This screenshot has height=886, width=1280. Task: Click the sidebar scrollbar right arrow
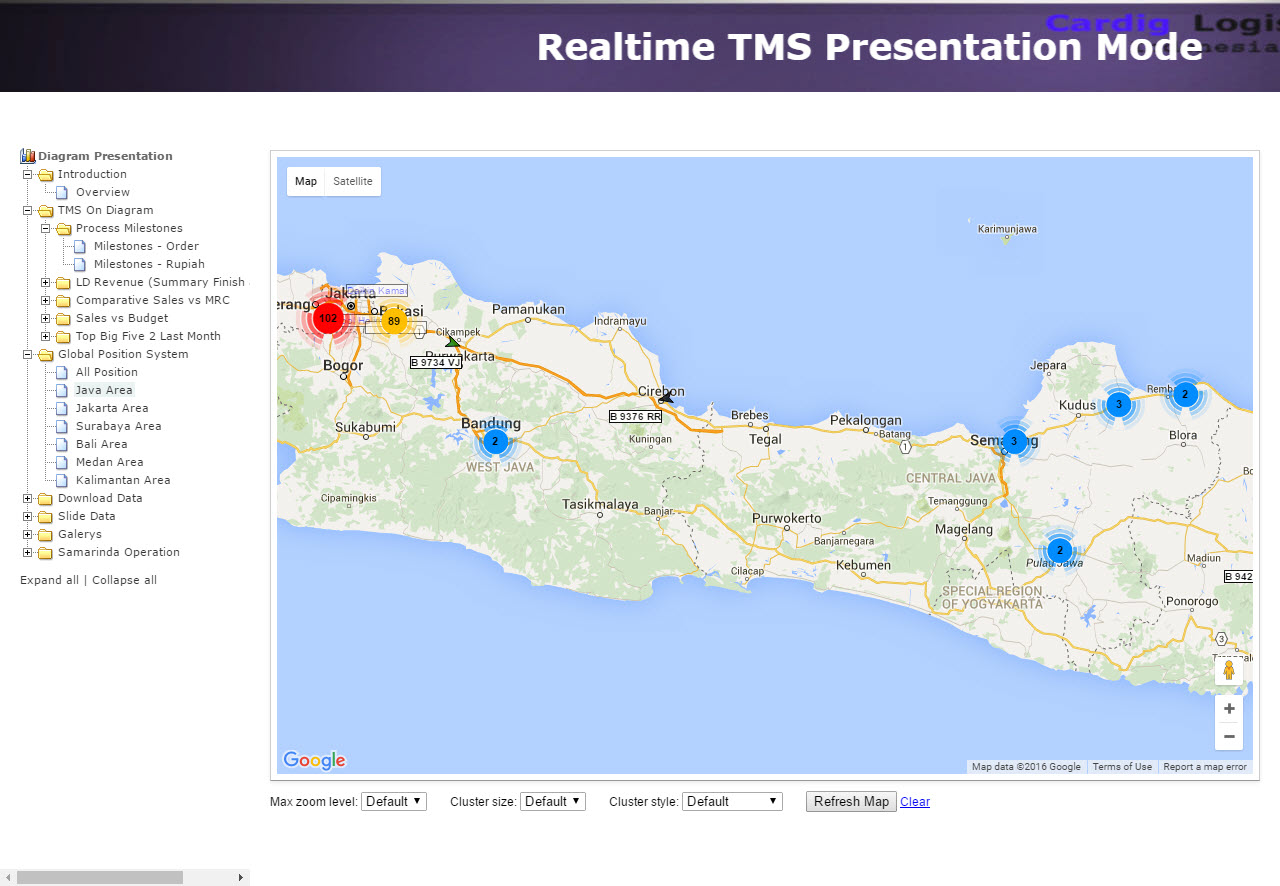240,877
